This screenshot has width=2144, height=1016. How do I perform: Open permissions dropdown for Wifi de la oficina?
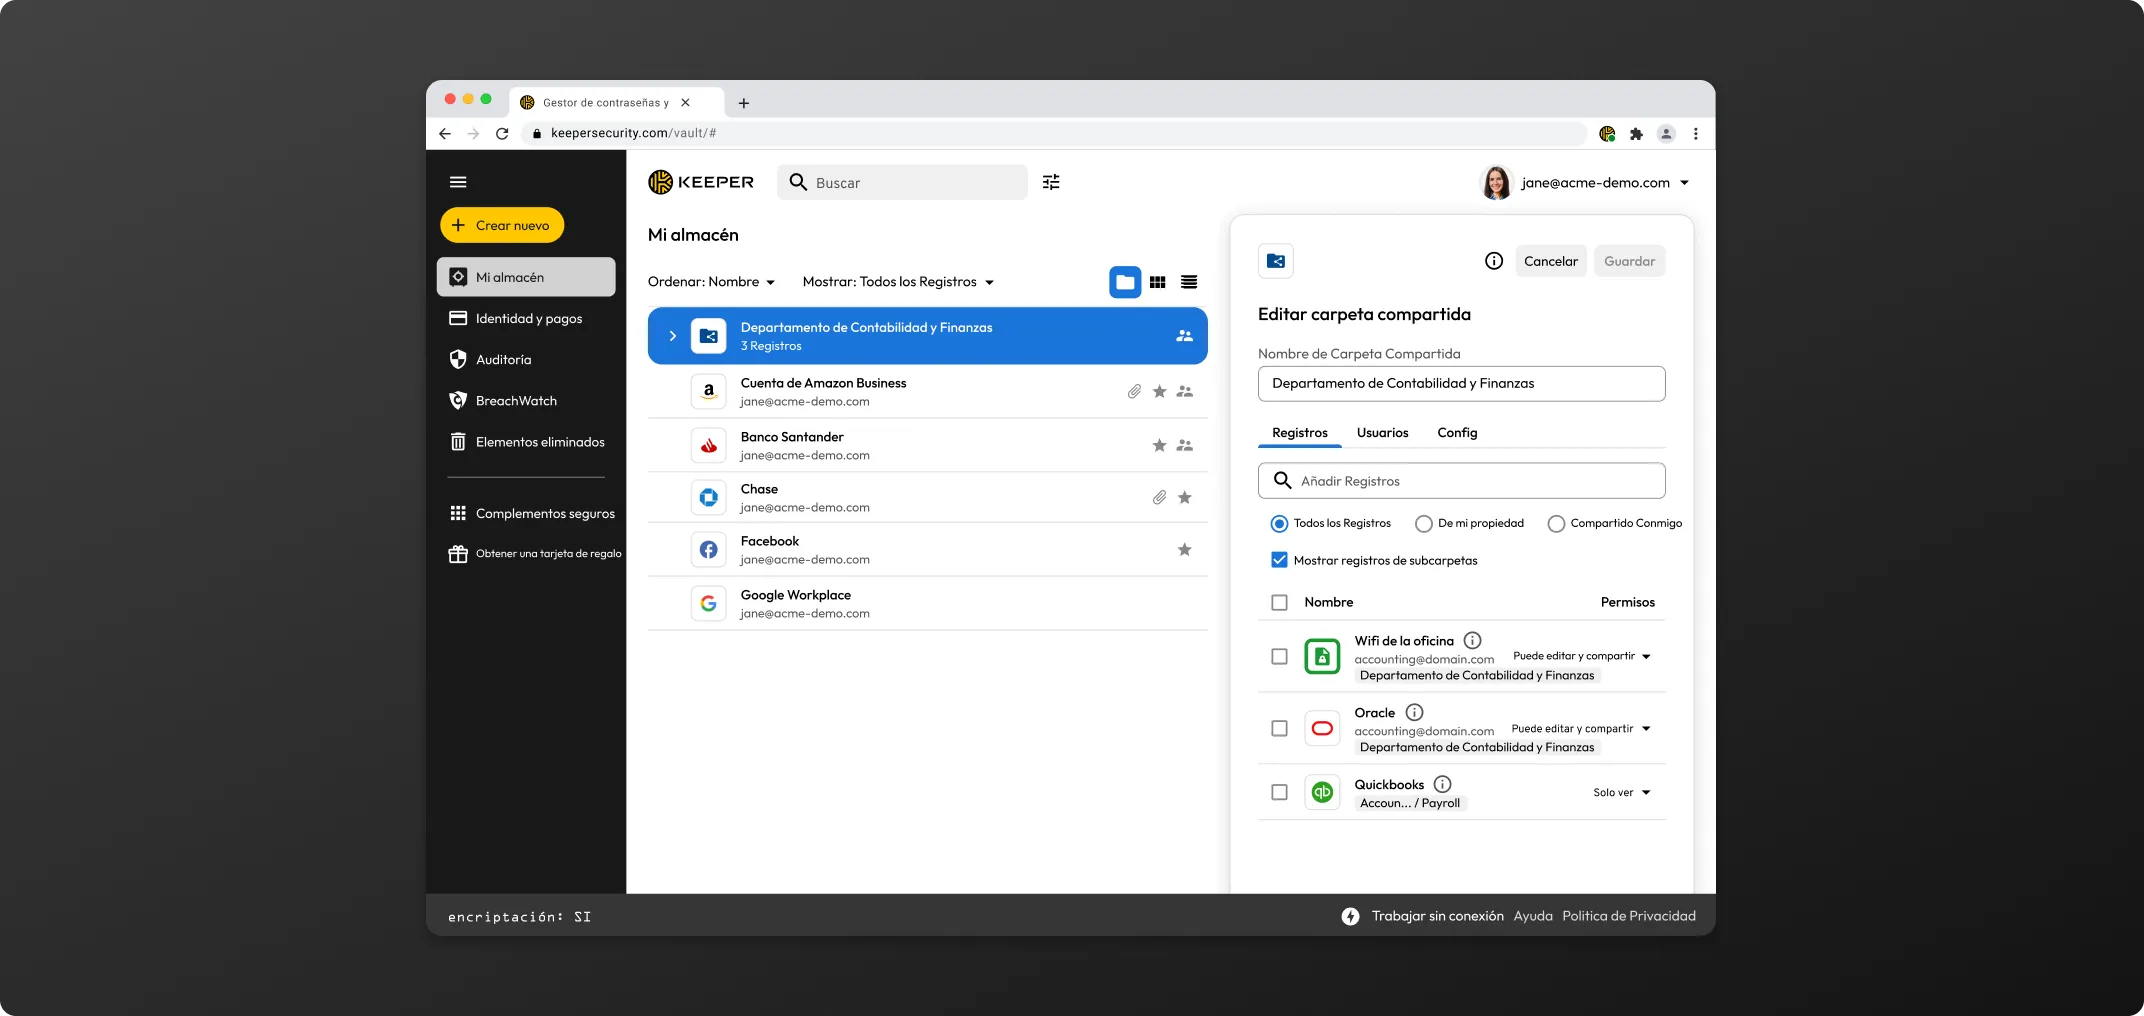tap(1582, 657)
